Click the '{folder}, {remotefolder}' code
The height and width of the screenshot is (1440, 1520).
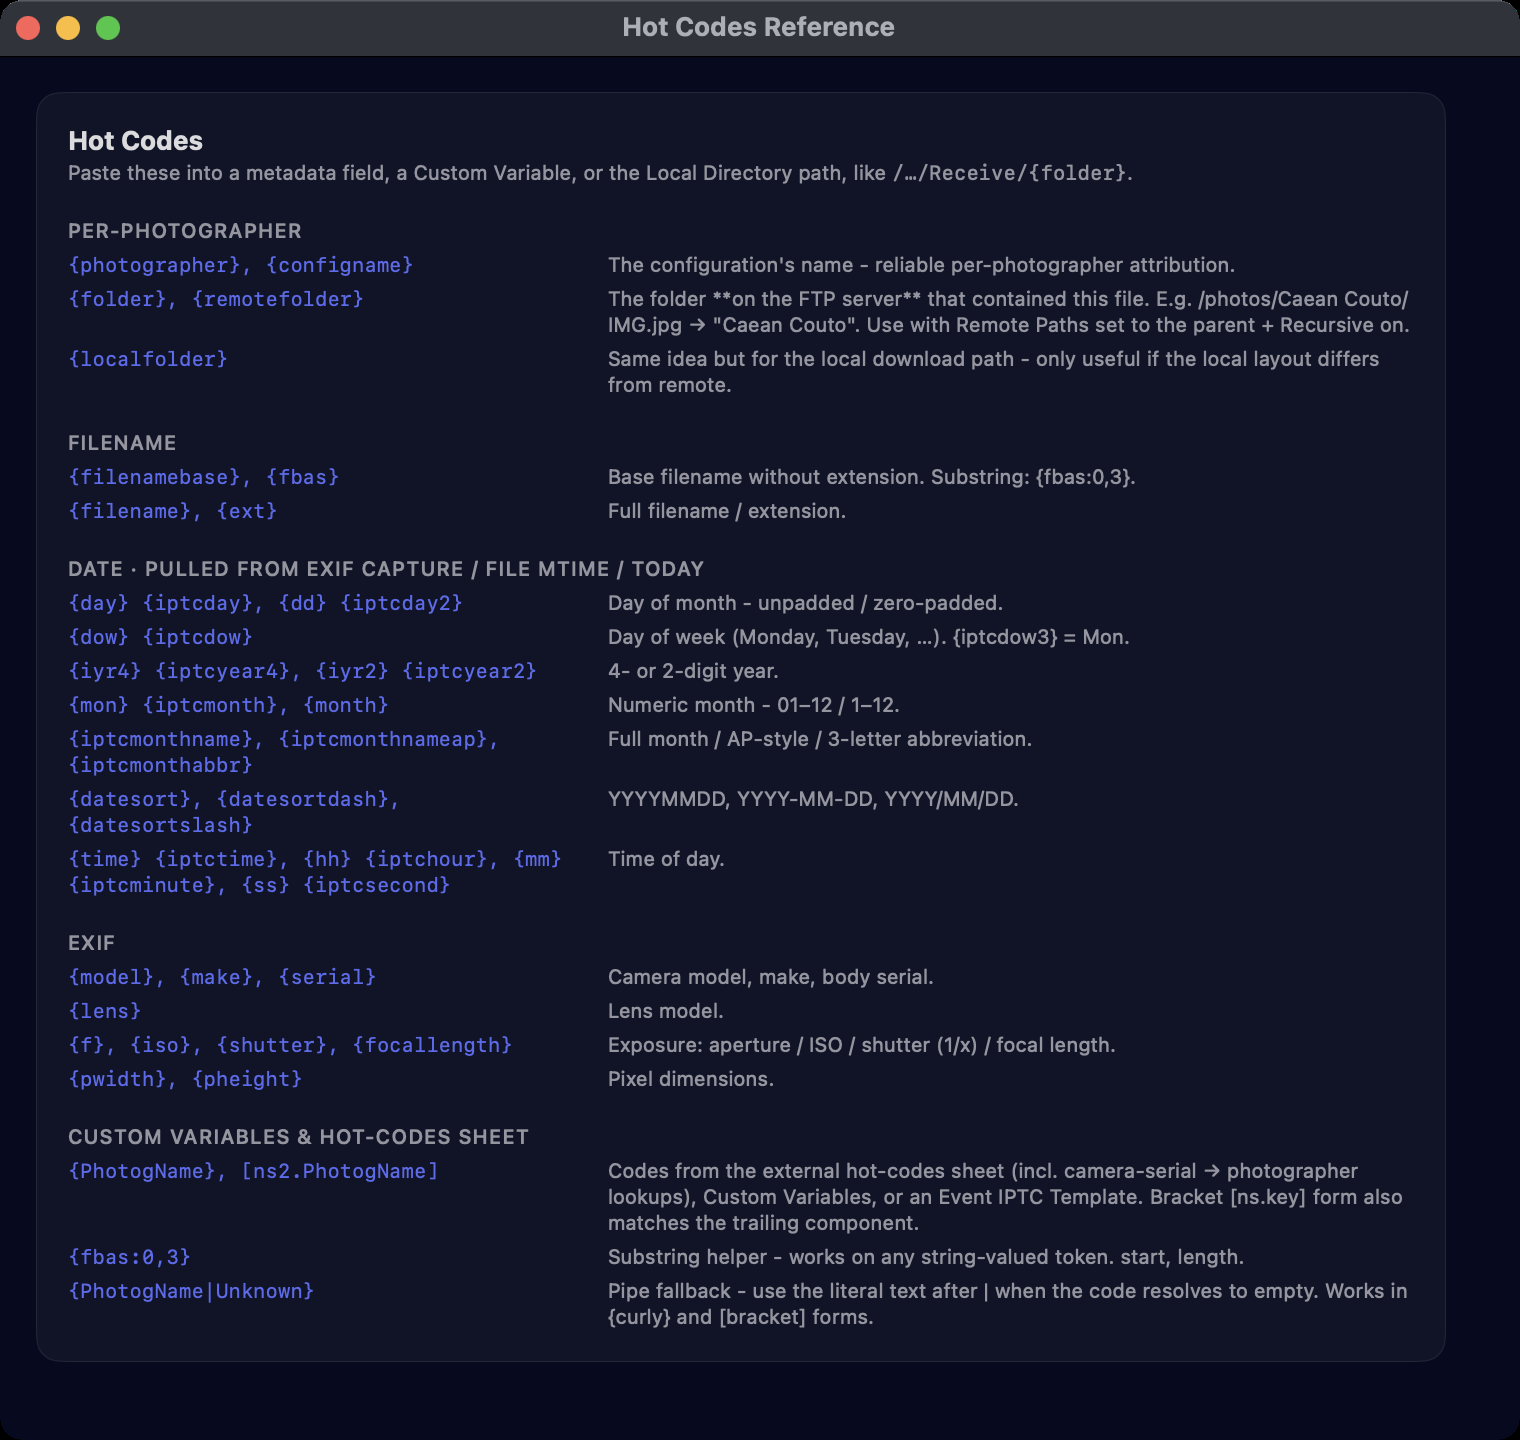216,299
